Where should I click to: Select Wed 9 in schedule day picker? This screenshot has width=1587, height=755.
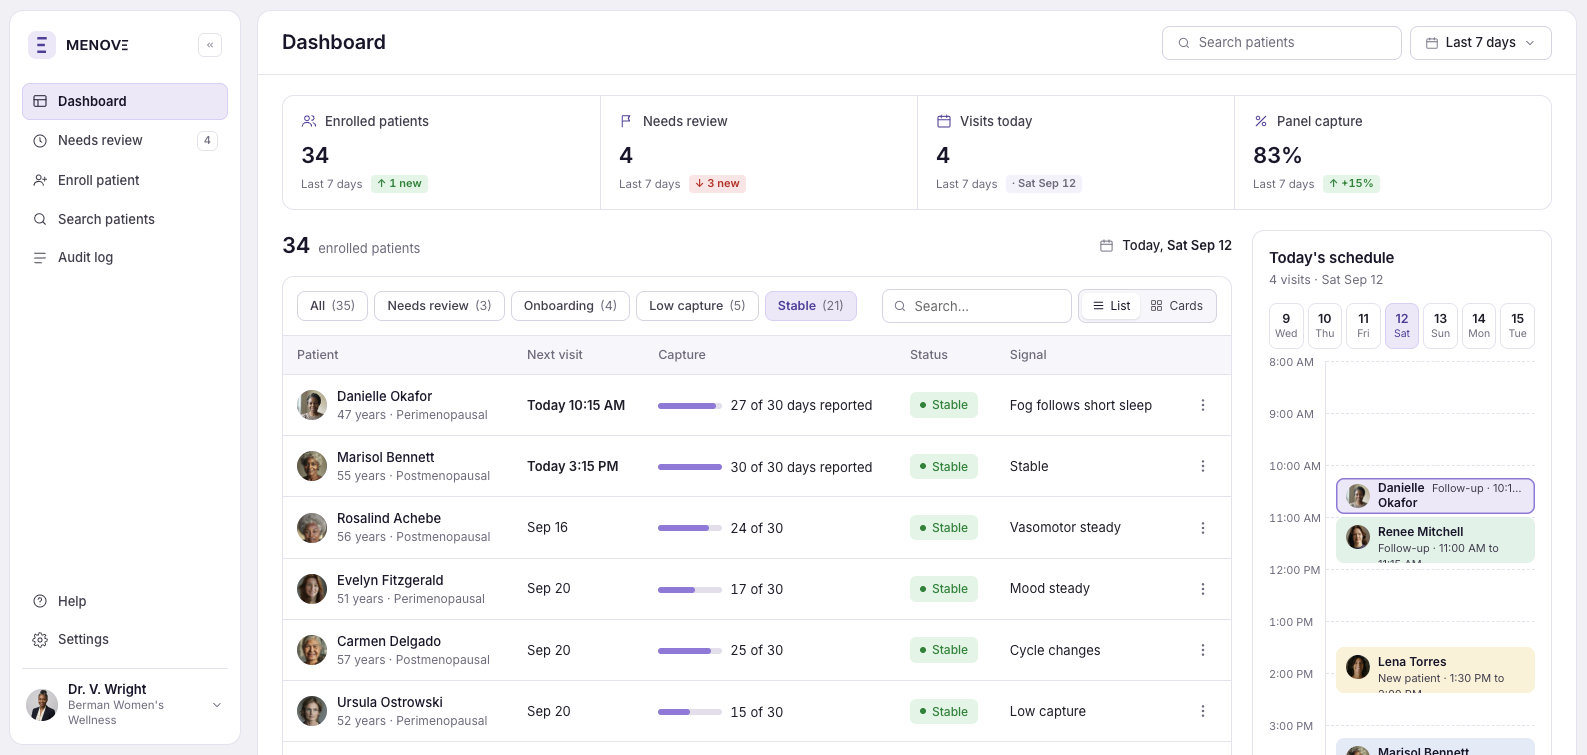[x=1286, y=326]
